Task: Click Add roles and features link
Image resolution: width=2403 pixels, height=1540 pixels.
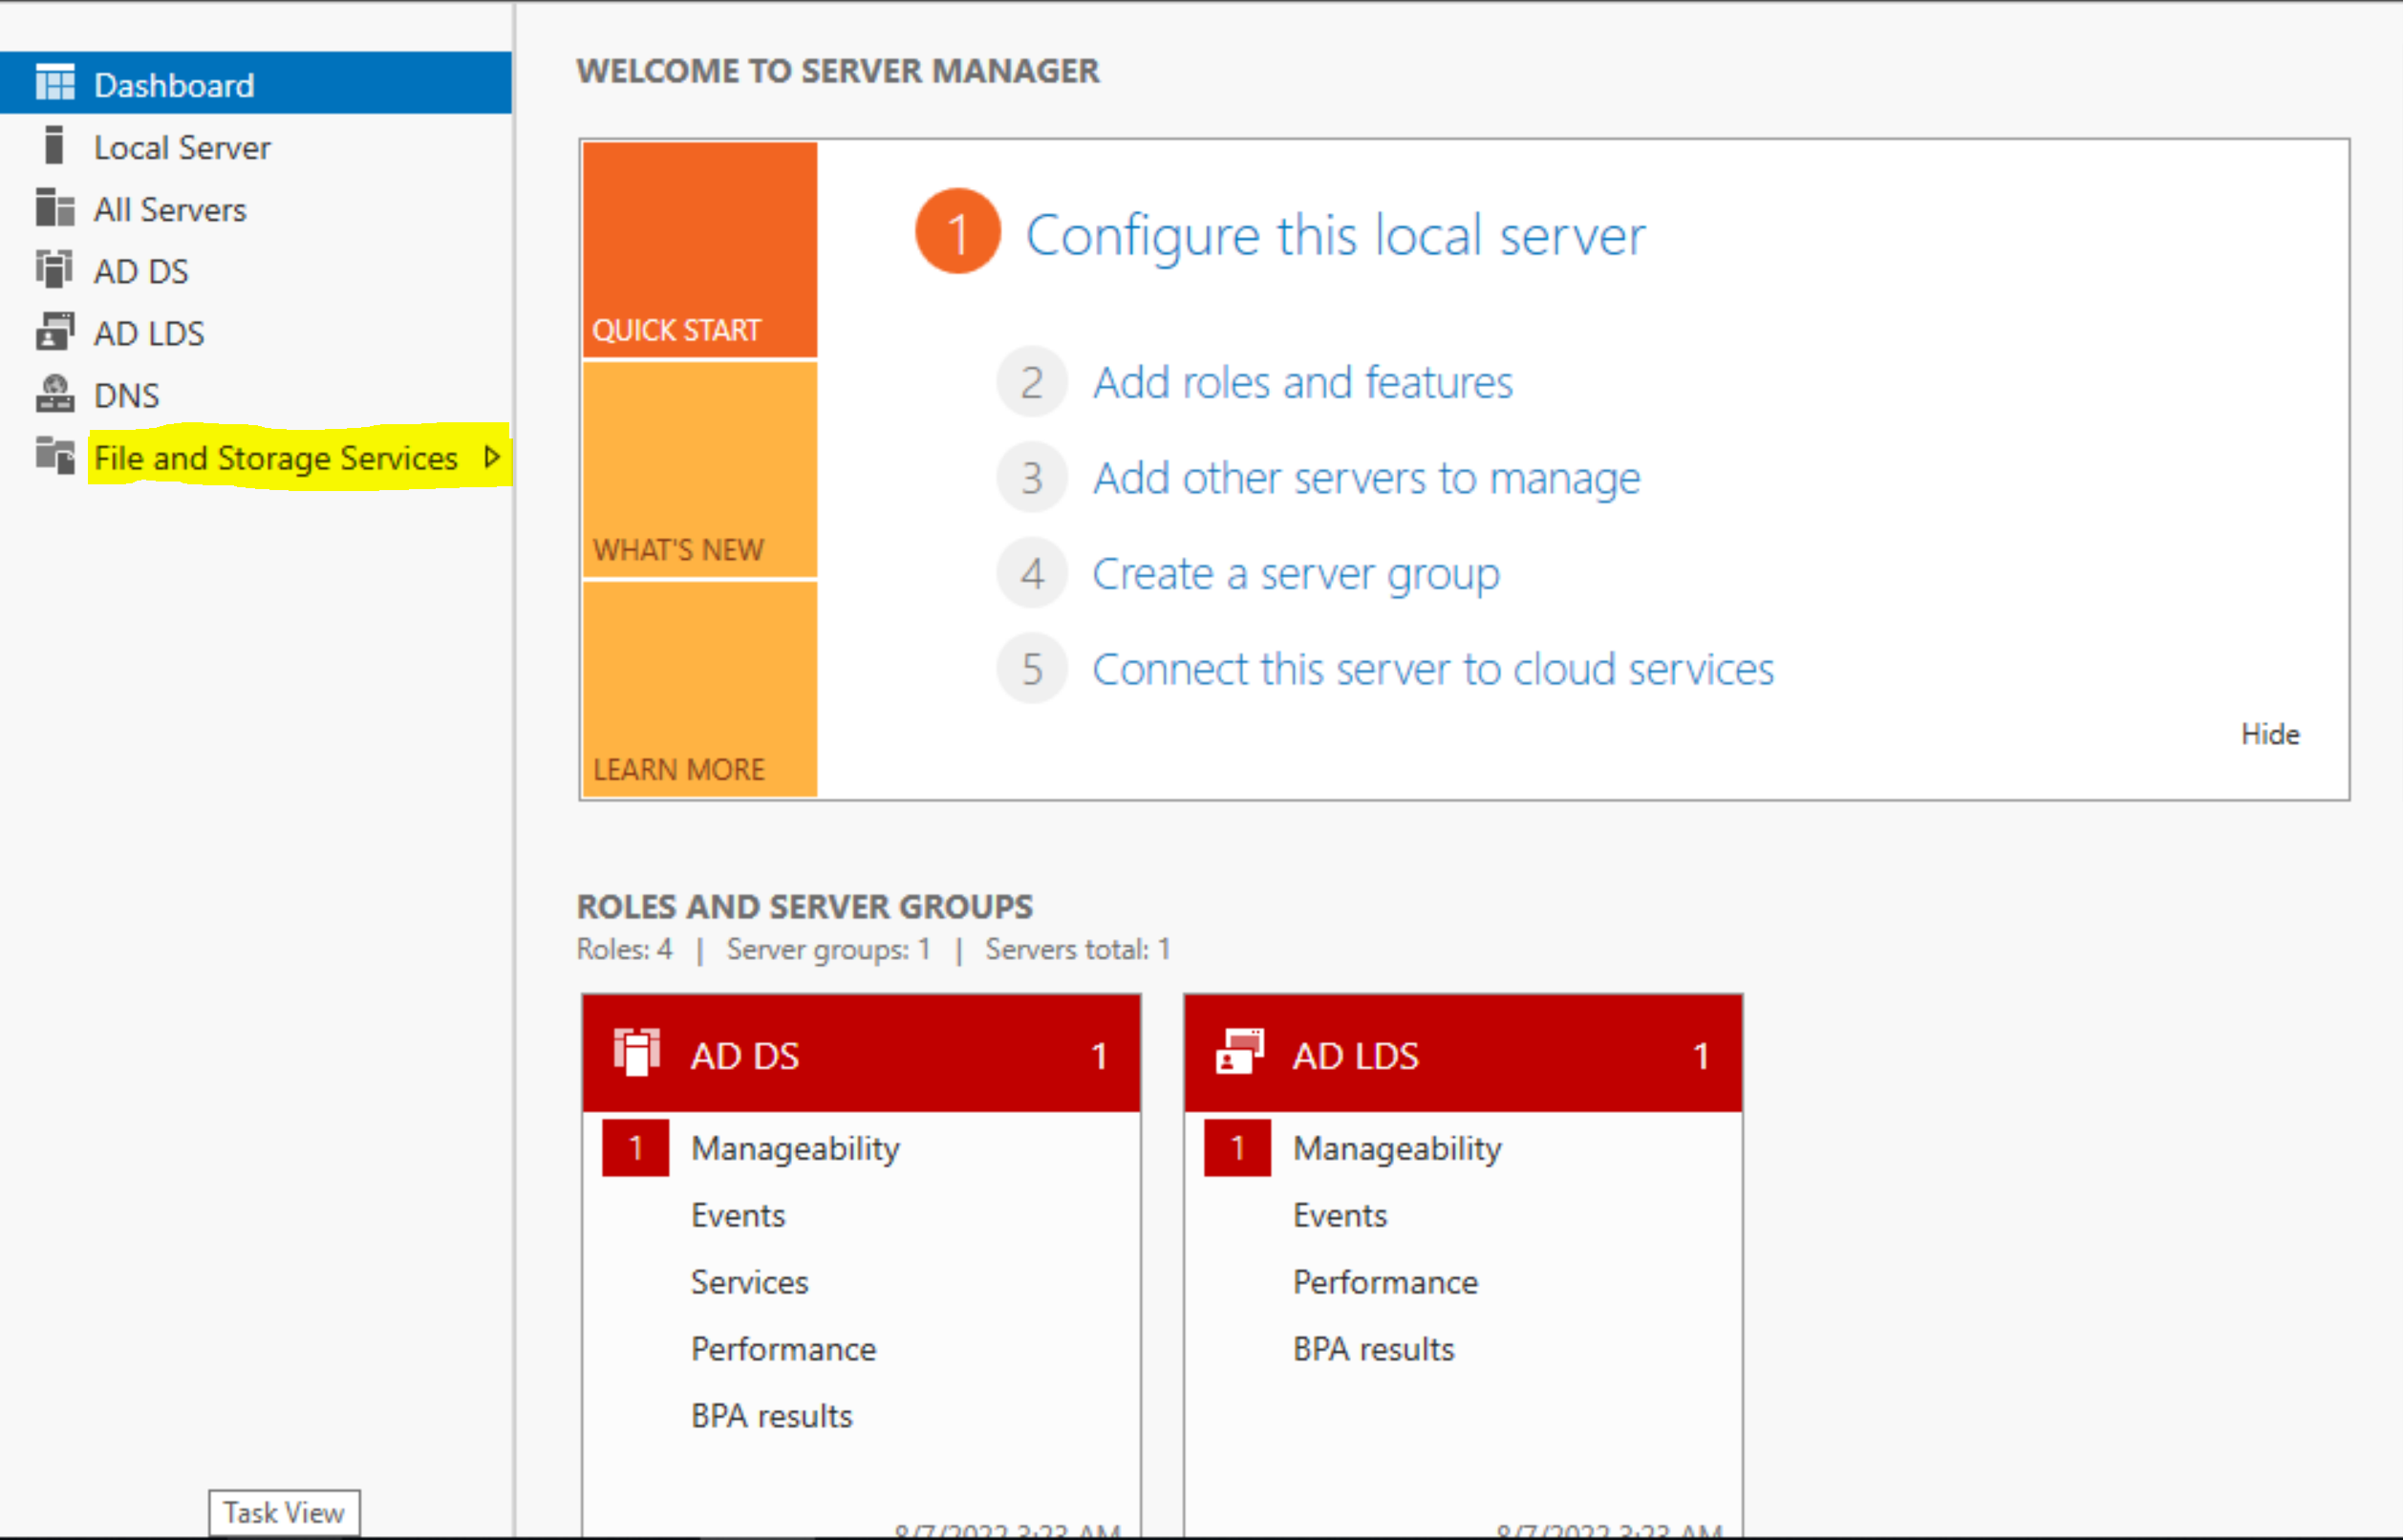Action: pos(1303,383)
